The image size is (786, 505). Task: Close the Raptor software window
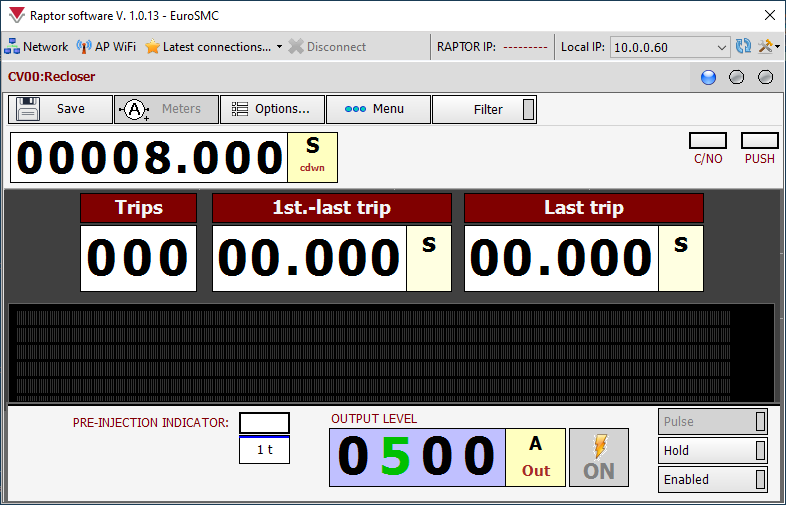pyautogui.click(x=770, y=16)
